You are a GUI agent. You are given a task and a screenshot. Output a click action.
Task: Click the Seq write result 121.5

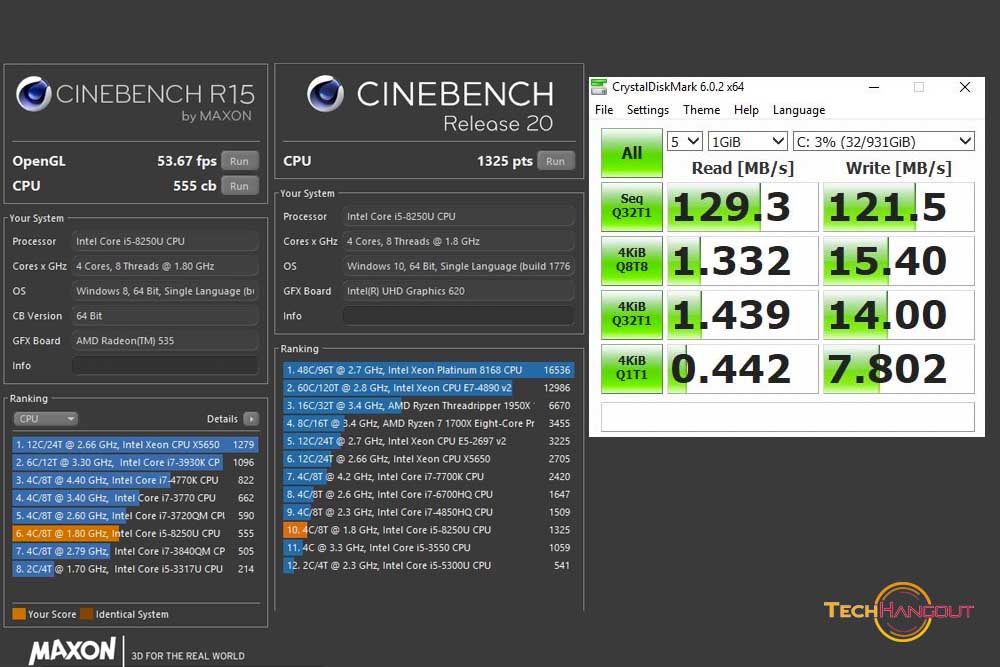point(899,207)
